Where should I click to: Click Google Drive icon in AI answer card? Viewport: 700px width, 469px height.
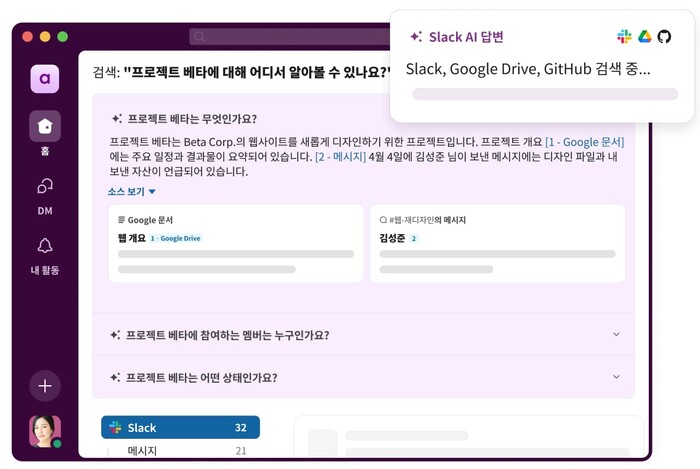[x=644, y=37]
